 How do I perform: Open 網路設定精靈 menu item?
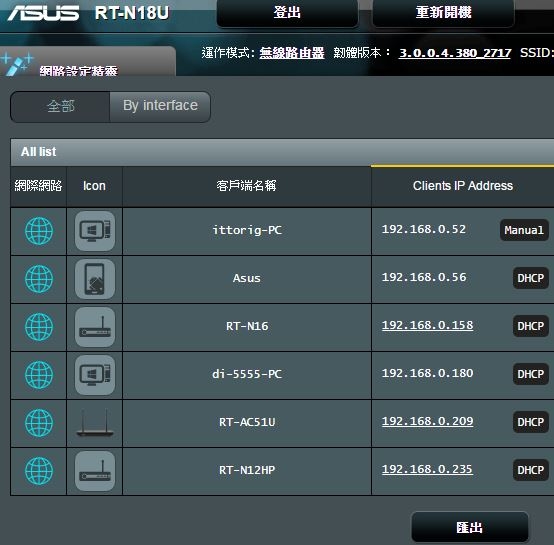[x=78, y=71]
